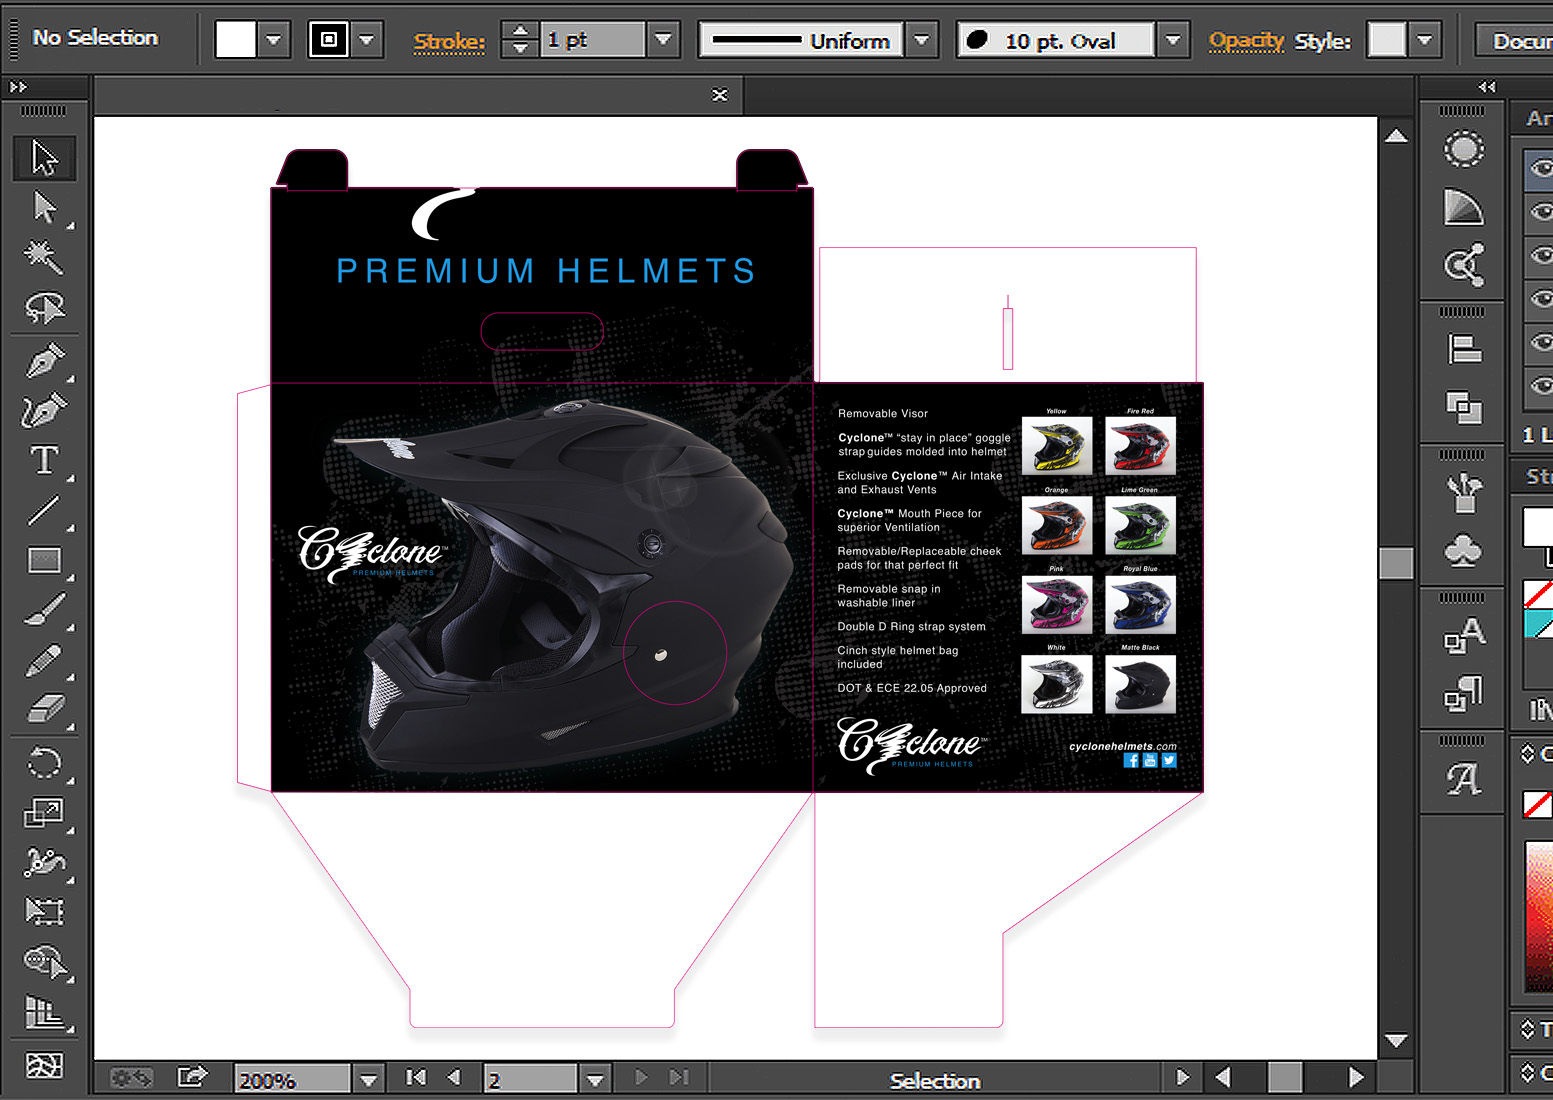Toggle visibility eye of fourth layer row
Image resolution: width=1553 pixels, height=1100 pixels.
[x=1541, y=299]
